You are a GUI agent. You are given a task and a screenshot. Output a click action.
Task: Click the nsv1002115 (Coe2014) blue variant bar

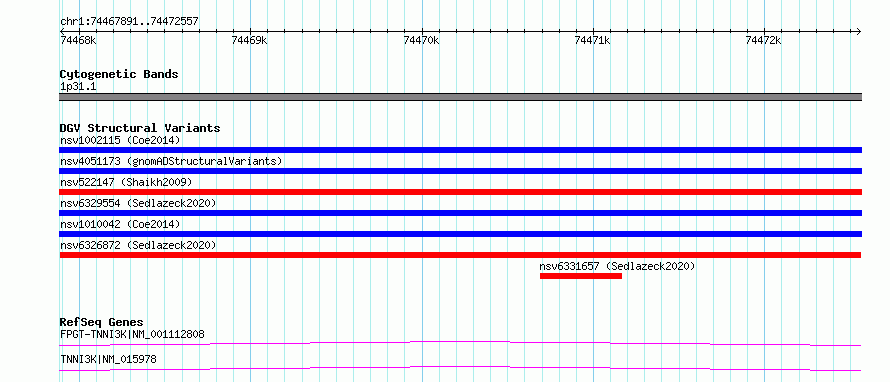(x=460, y=150)
